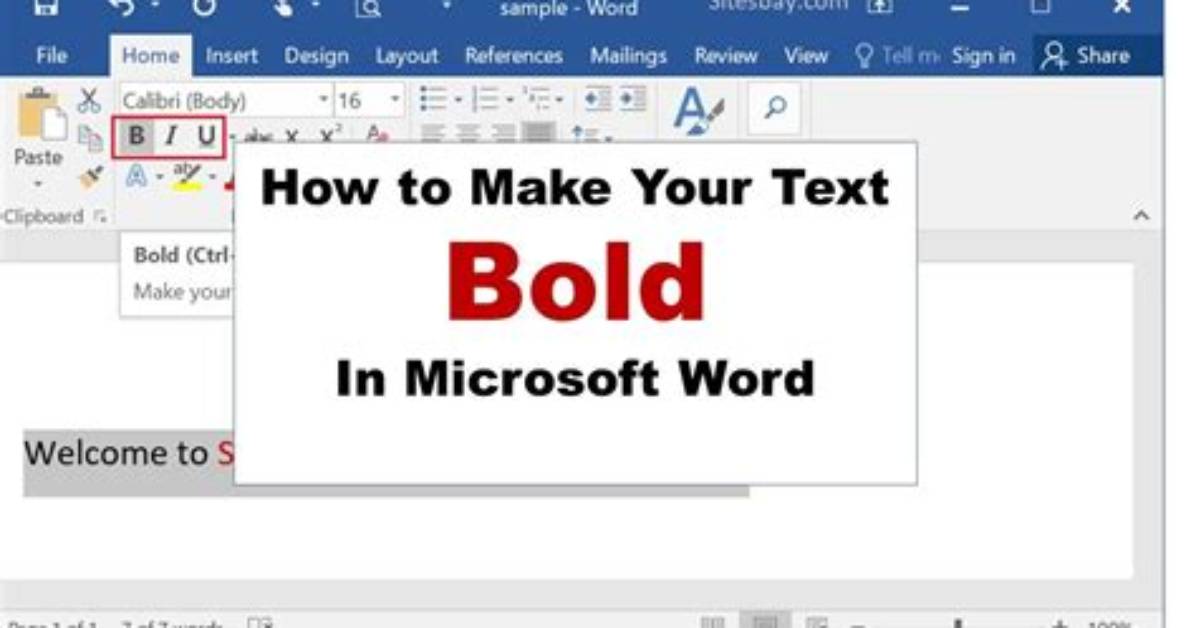Undo the last action
The width and height of the screenshot is (1196, 628).
(x=121, y=8)
